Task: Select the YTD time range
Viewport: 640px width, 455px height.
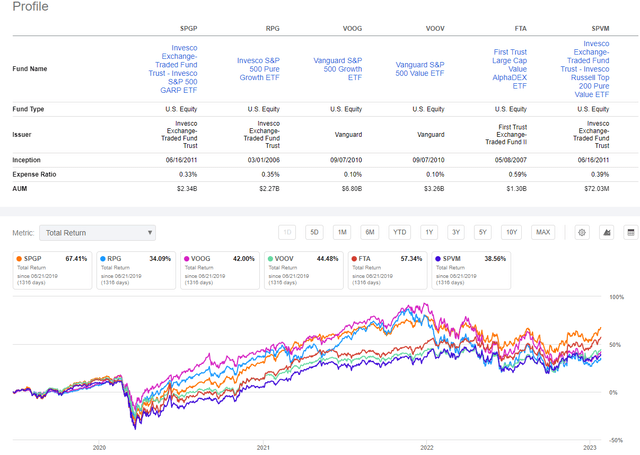Action: tap(400, 232)
